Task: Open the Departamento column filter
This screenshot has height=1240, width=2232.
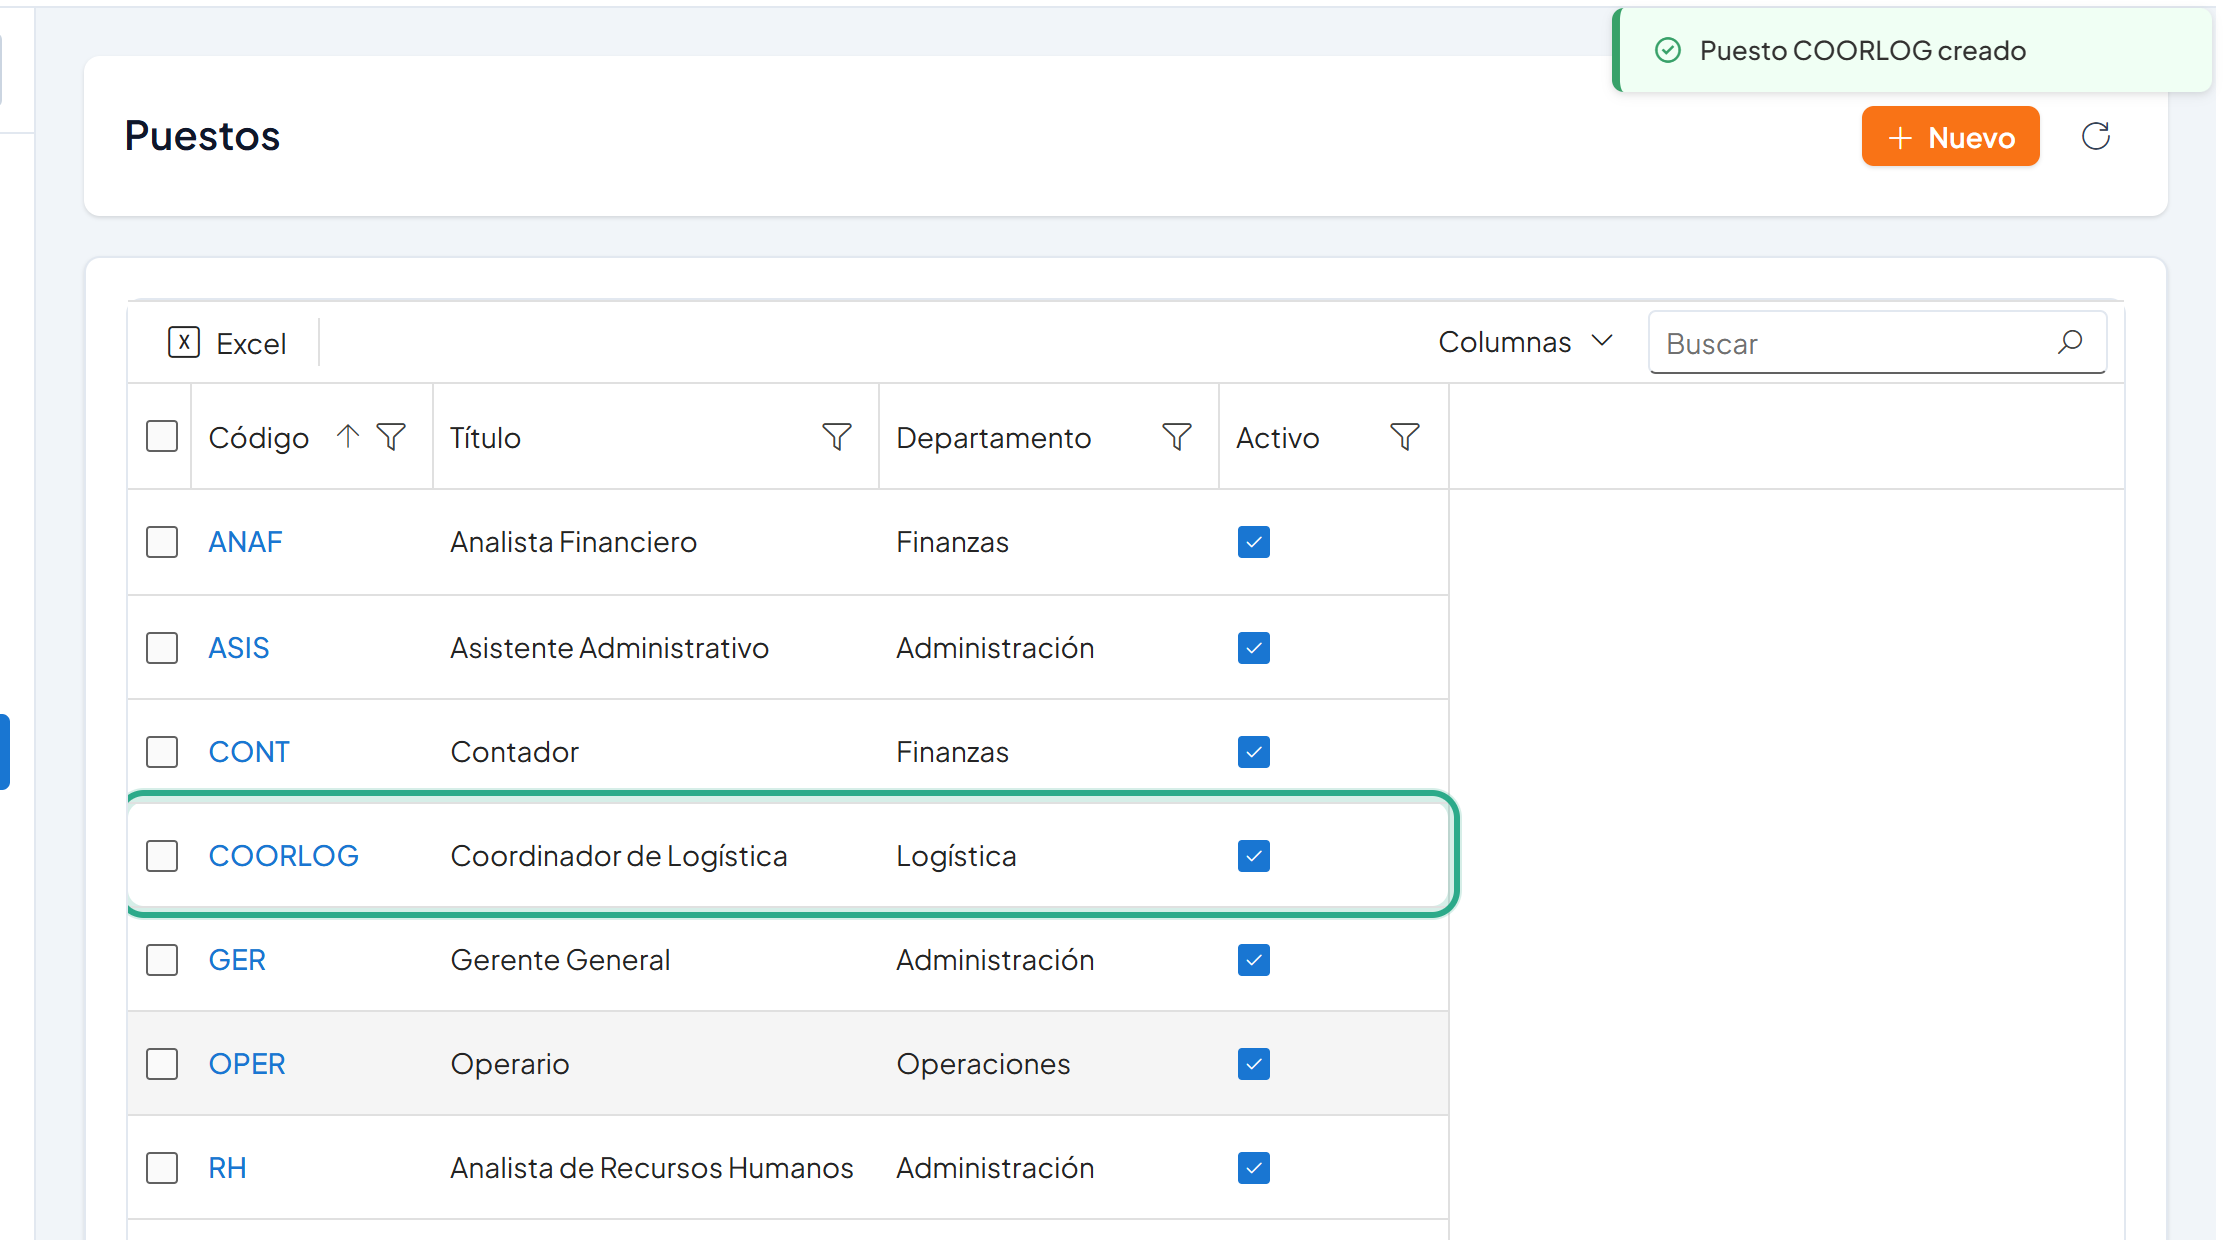Action: pos(1176,436)
